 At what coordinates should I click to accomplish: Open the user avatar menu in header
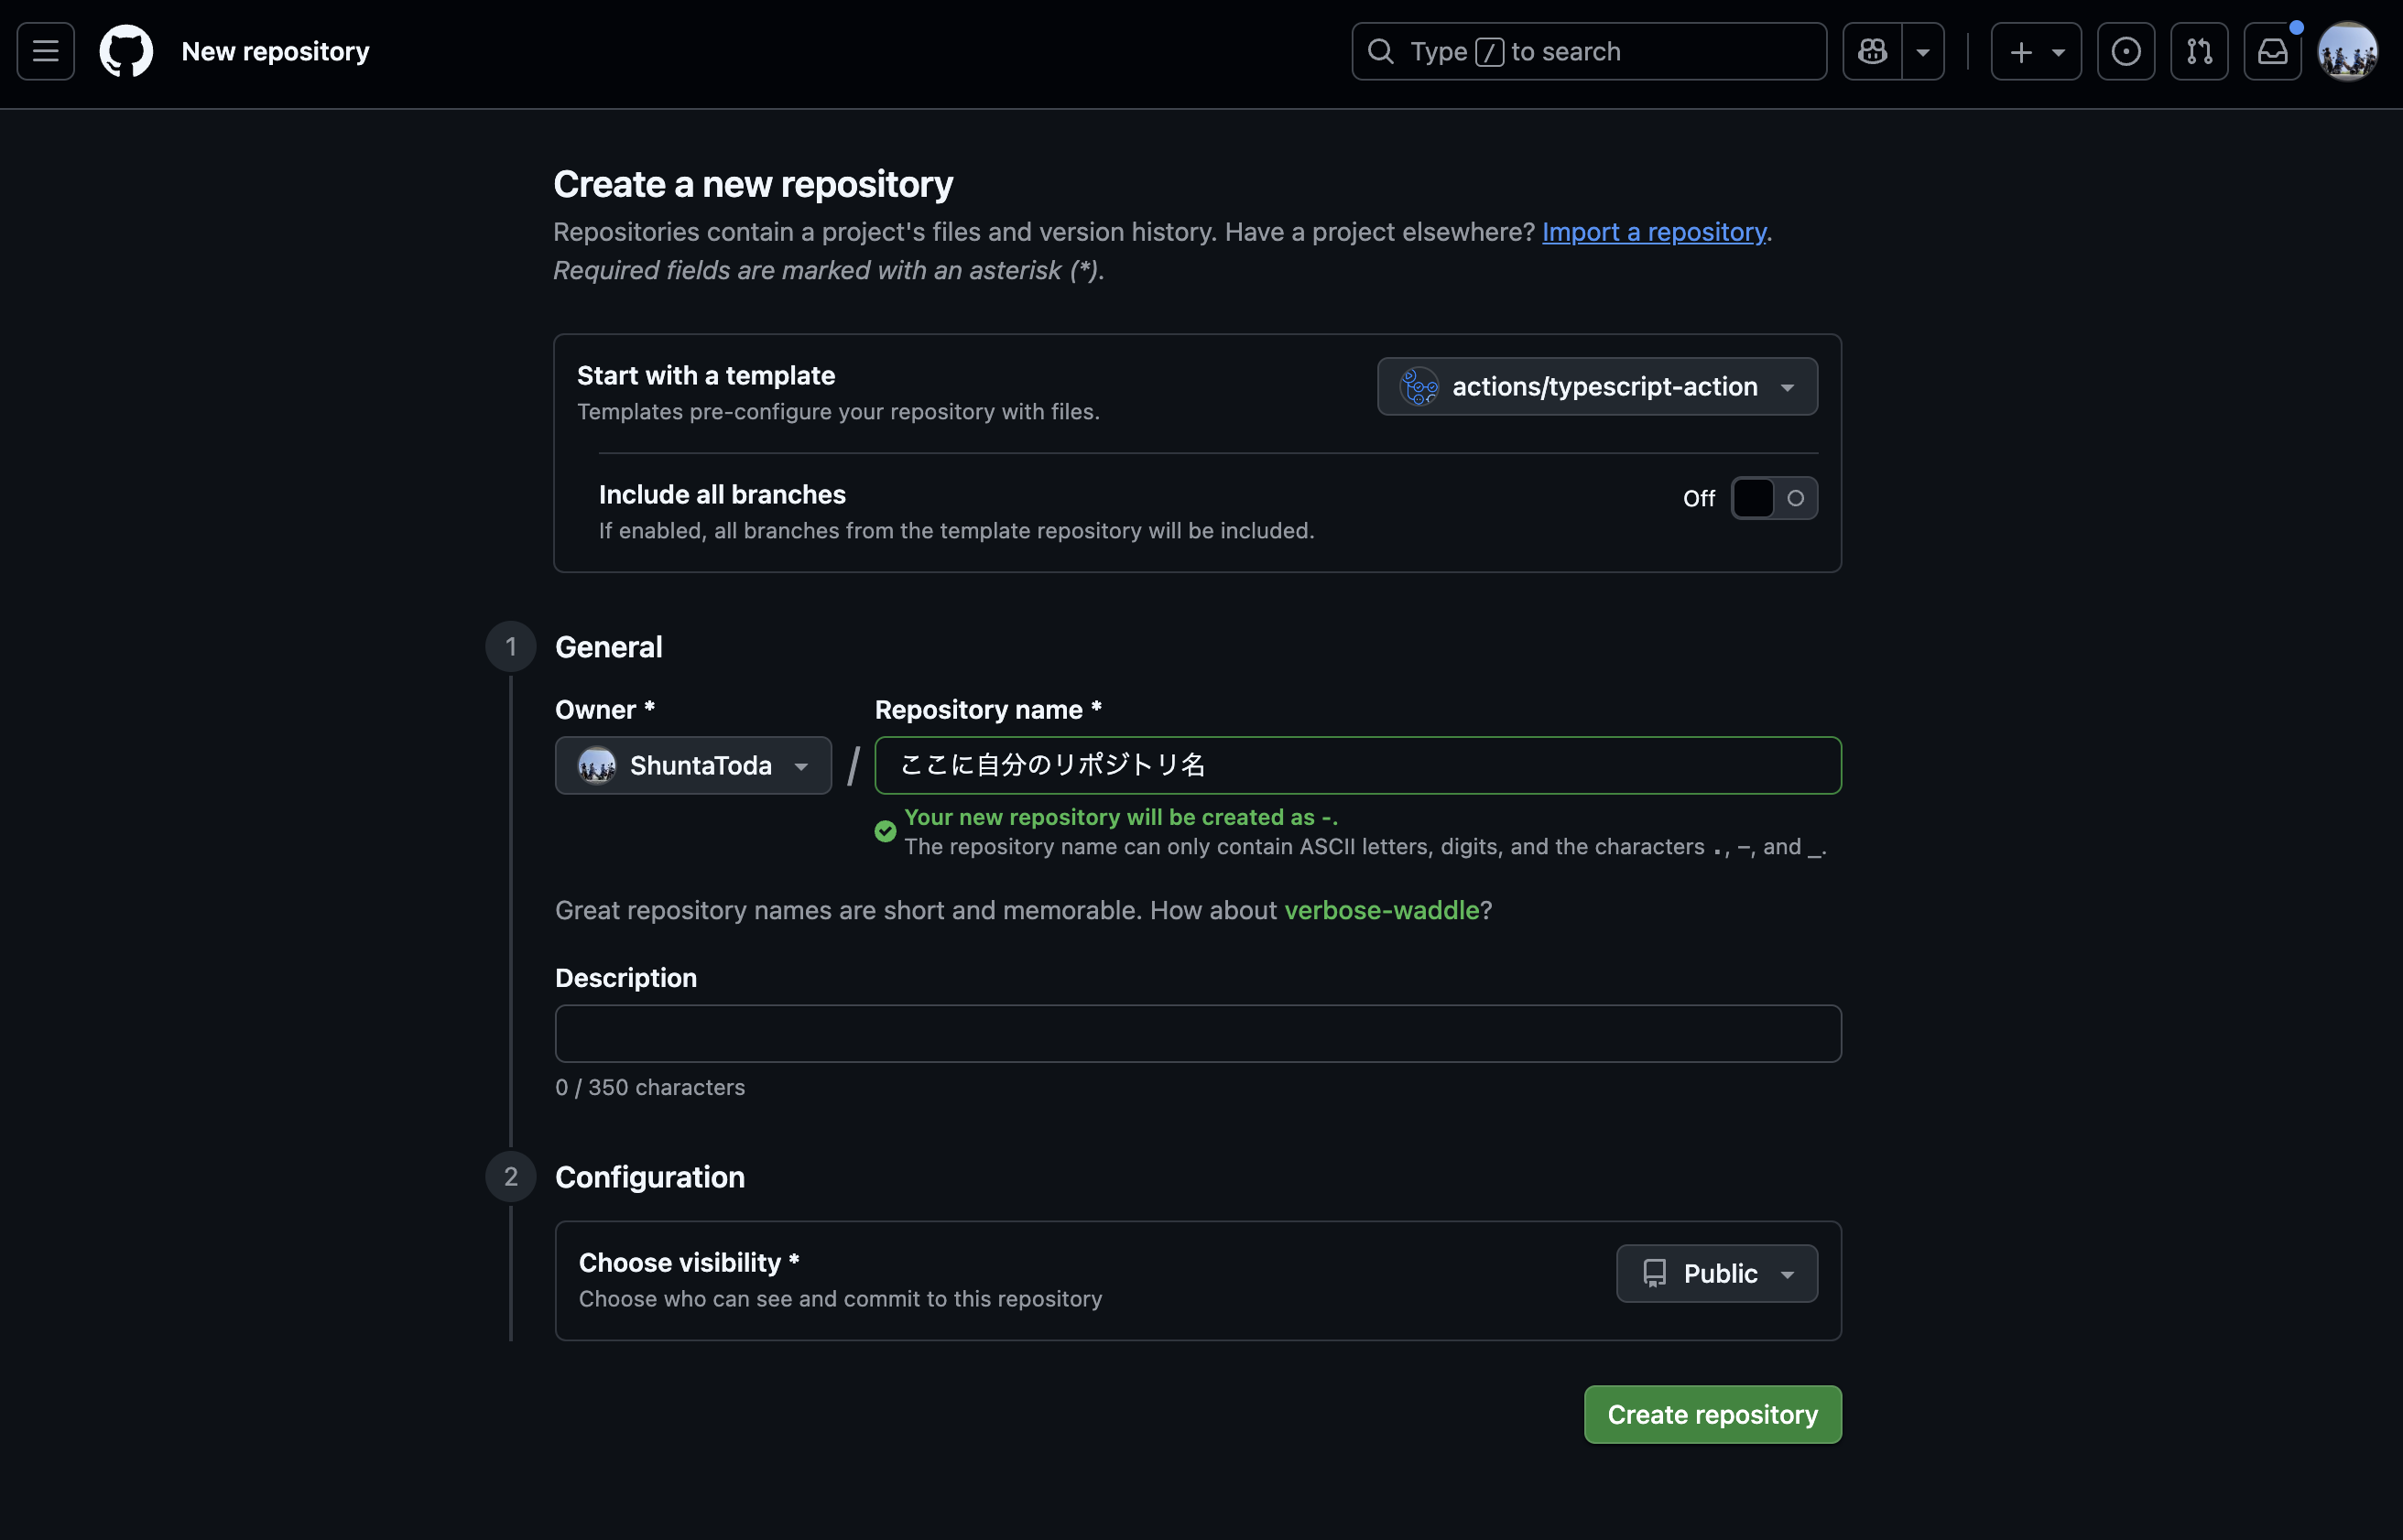[x=2347, y=51]
